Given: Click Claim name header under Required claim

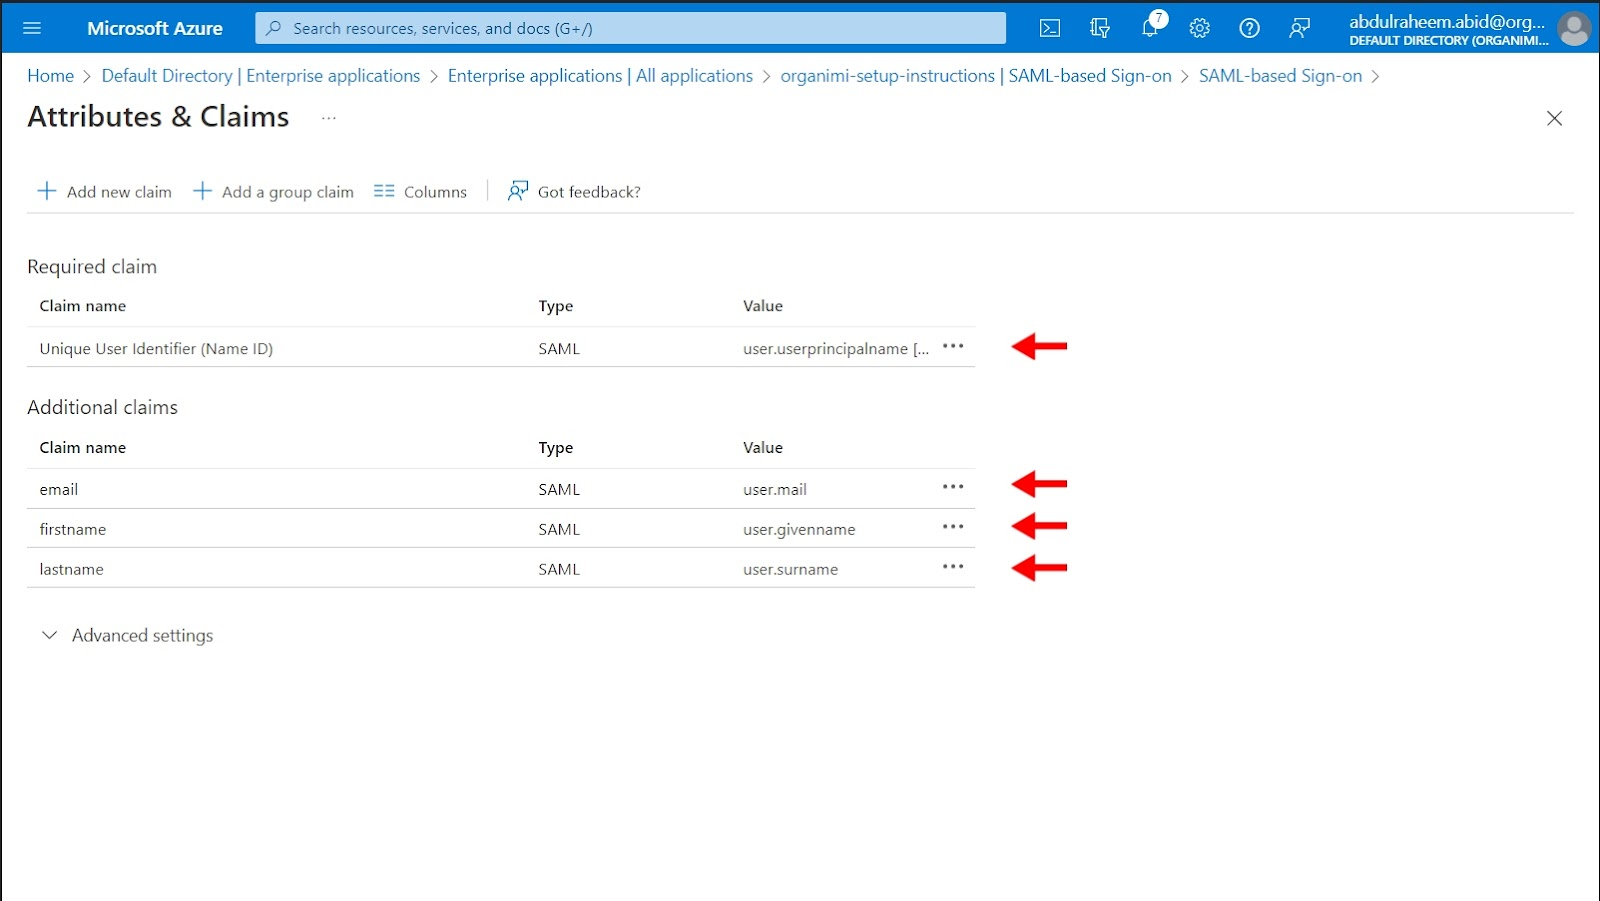Looking at the screenshot, I should [x=83, y=306].
